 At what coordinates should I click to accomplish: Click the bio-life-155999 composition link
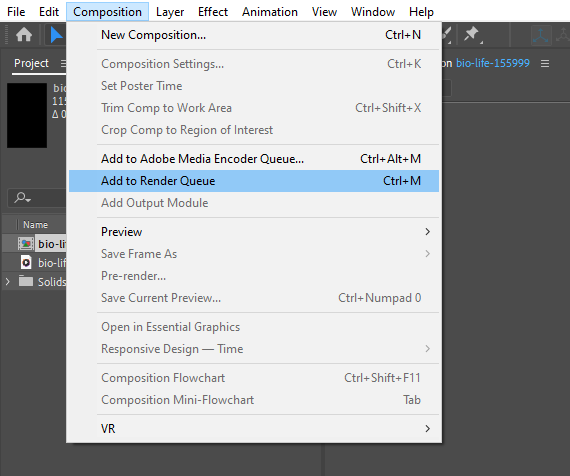point(493,63)
